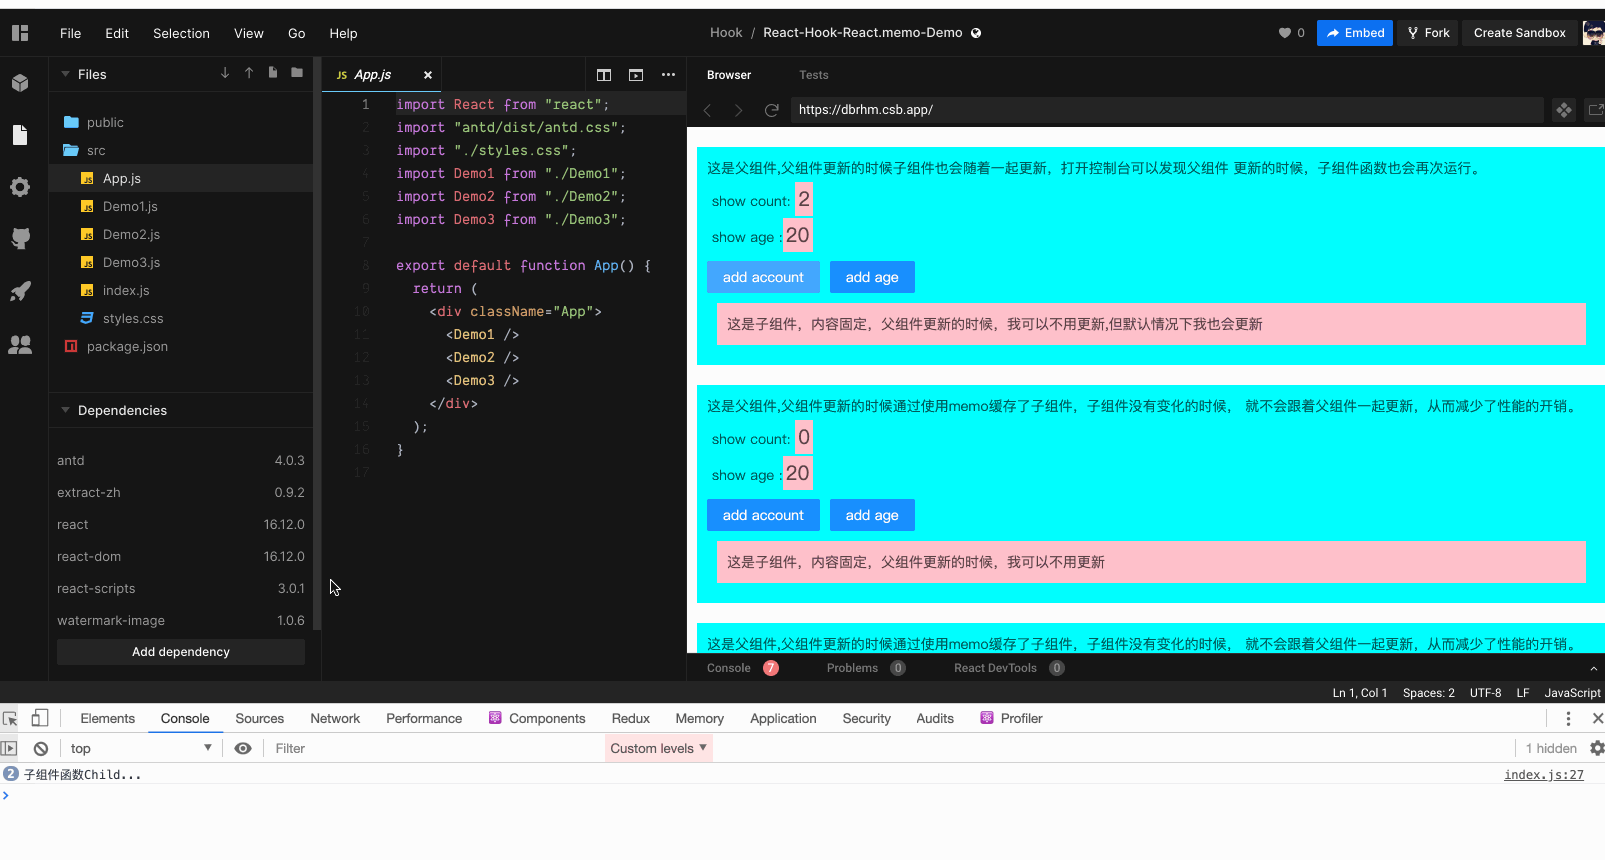Open the deployment rocket icon
1605x860 pixels.
pos(20,291)
